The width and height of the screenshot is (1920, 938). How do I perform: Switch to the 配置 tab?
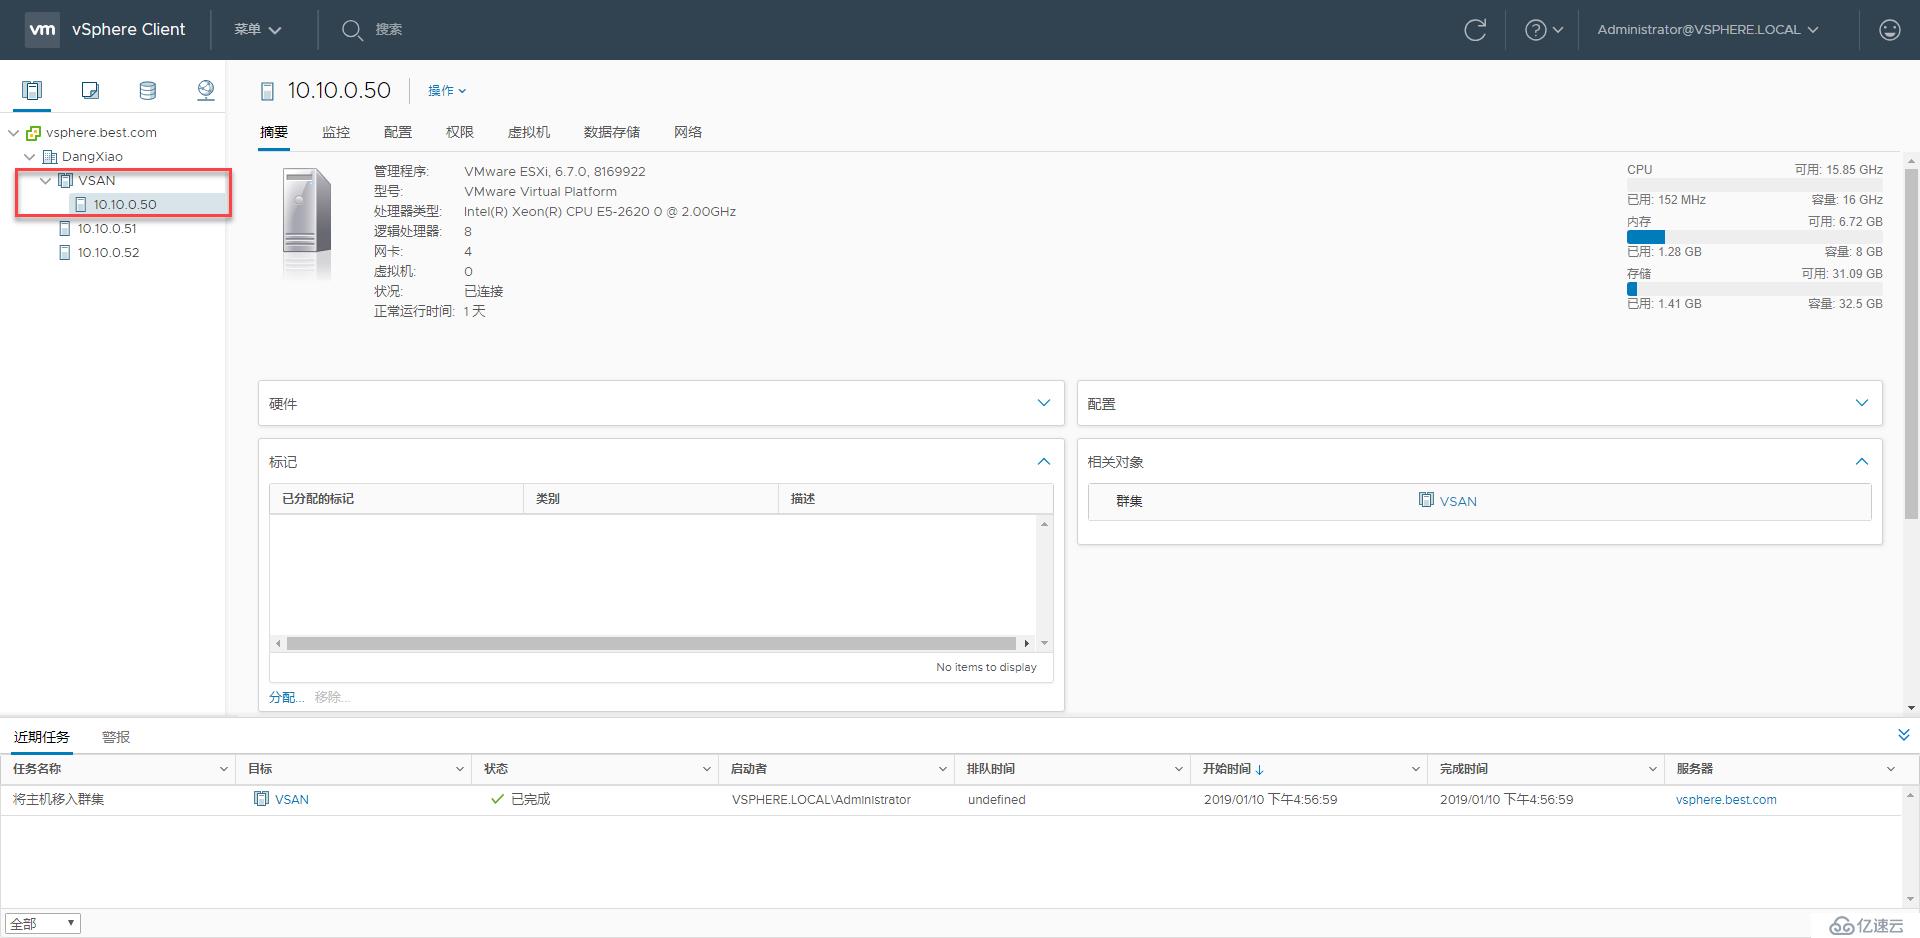[x=398, y=132]
